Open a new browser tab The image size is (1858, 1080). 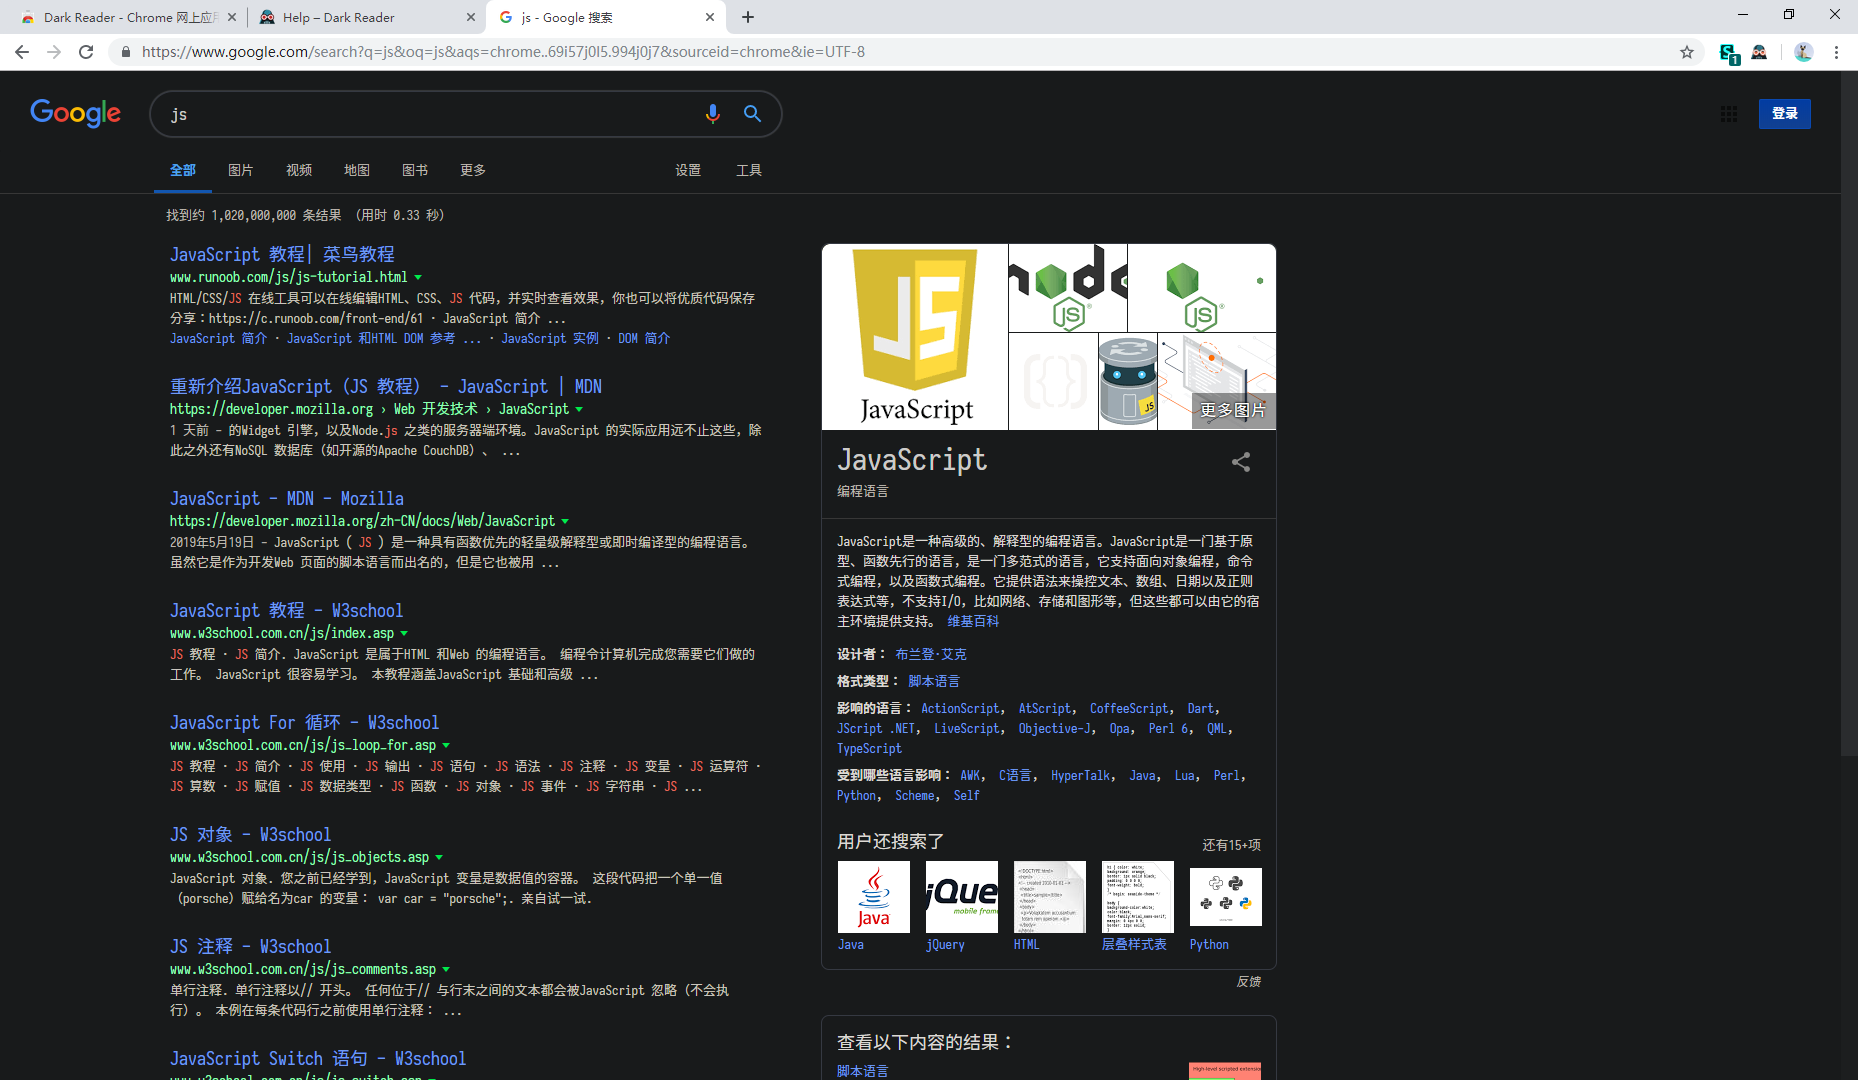coord(748,17)
